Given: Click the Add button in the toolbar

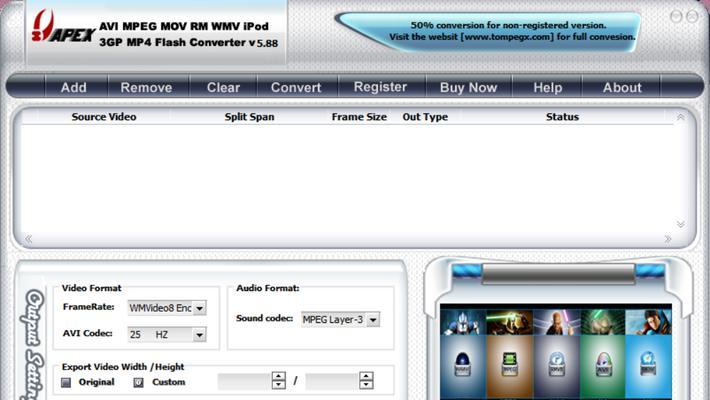Looking at the screenshot, I should click(74, 87).
